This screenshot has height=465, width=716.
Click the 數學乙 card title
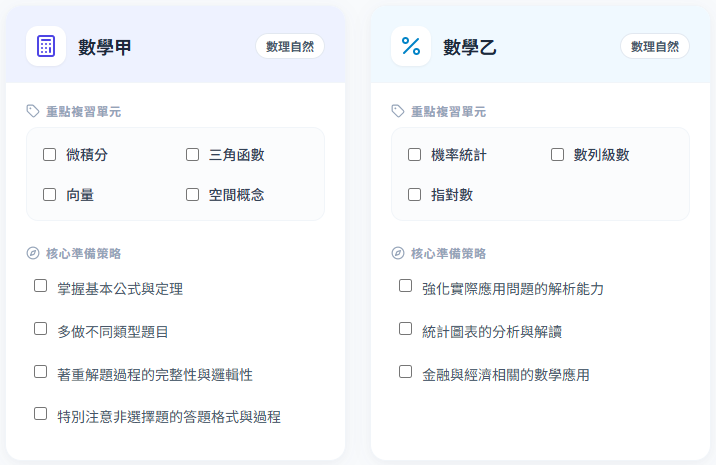point(469,47)
